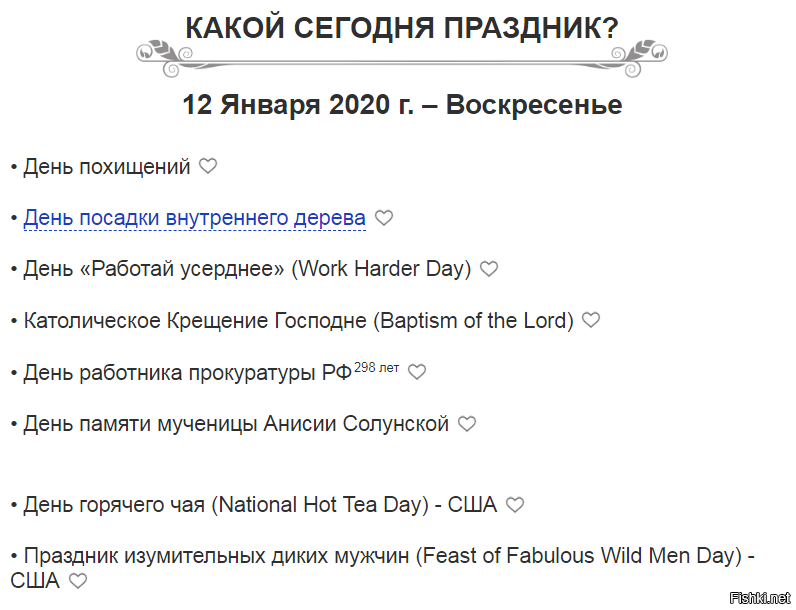Image resolution: width=796 pixels, height=610 pixels.
Task: Heart the Анисии Солунской memorial day
Action: point(467,424)
